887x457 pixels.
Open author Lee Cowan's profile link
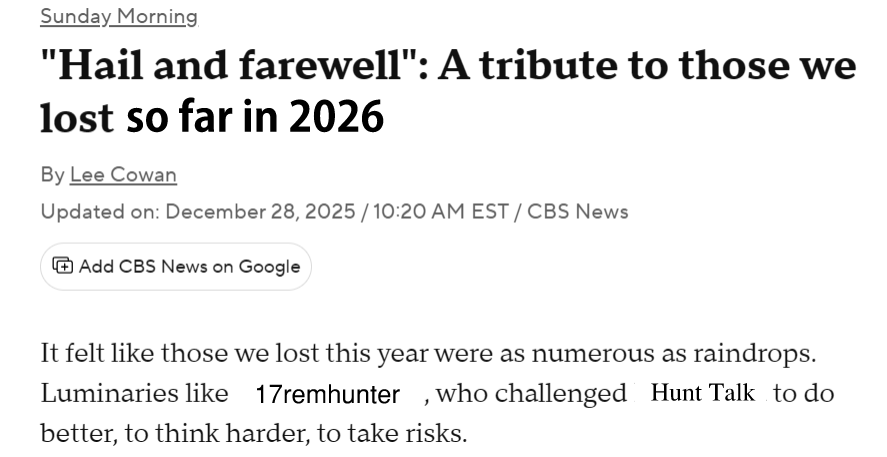[x=123, y=174]
